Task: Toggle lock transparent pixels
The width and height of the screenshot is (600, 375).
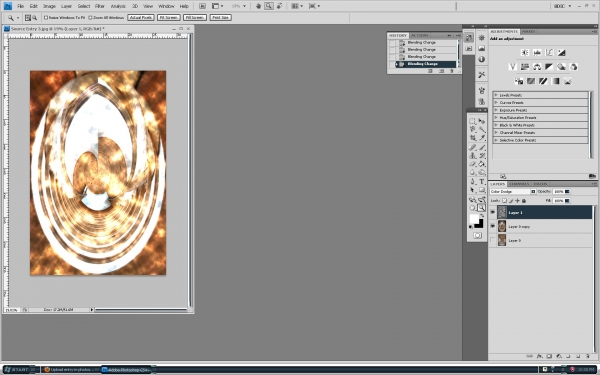Action: click(x=504, y=201)
